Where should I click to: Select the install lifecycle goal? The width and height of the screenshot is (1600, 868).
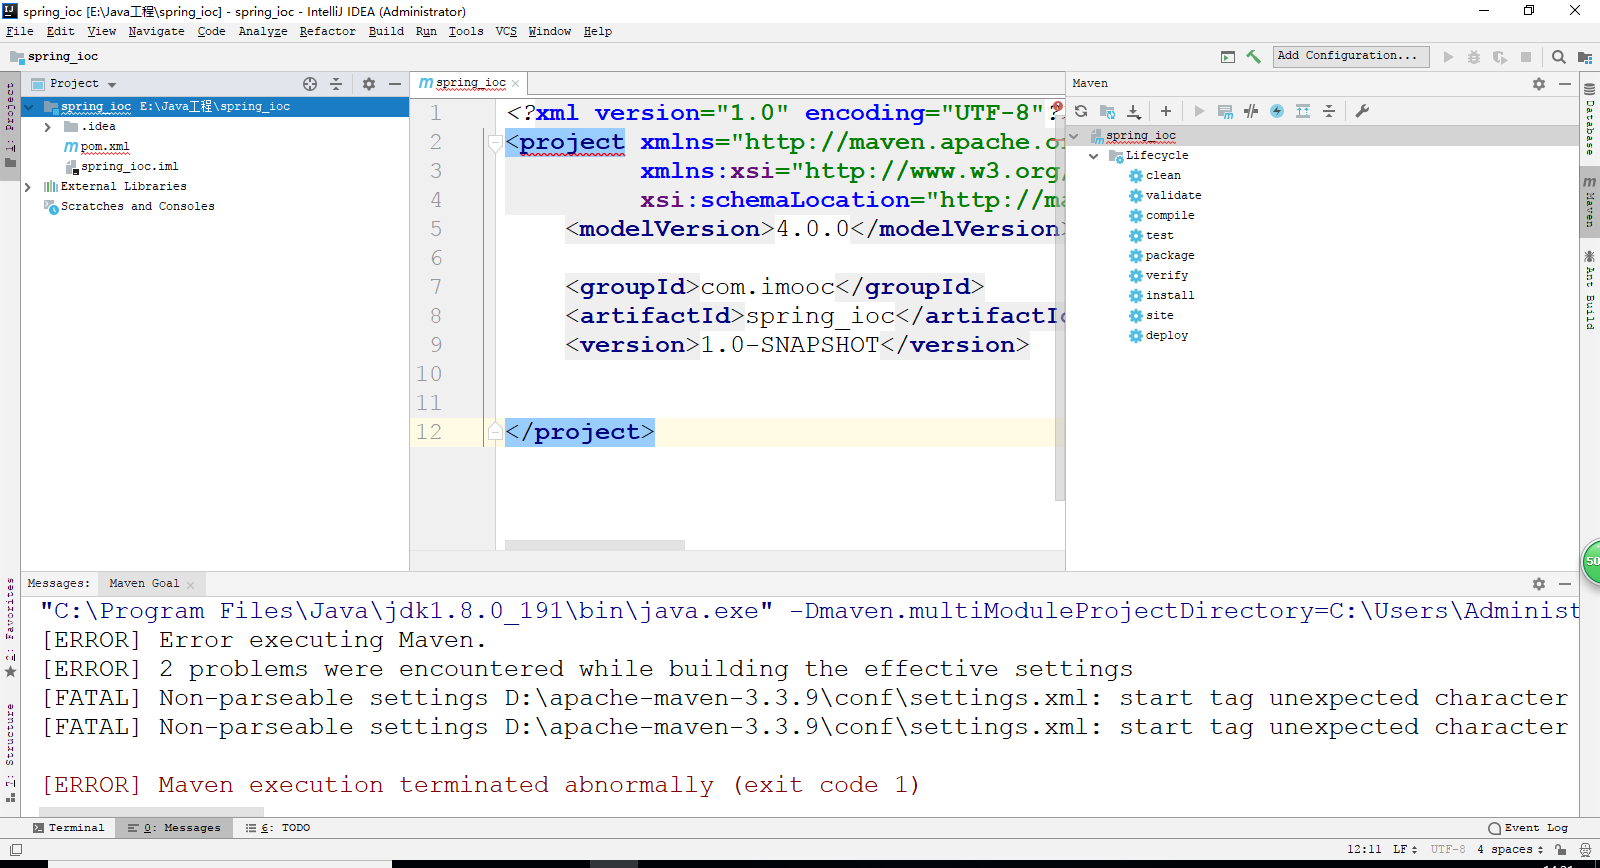point(1170,296)
